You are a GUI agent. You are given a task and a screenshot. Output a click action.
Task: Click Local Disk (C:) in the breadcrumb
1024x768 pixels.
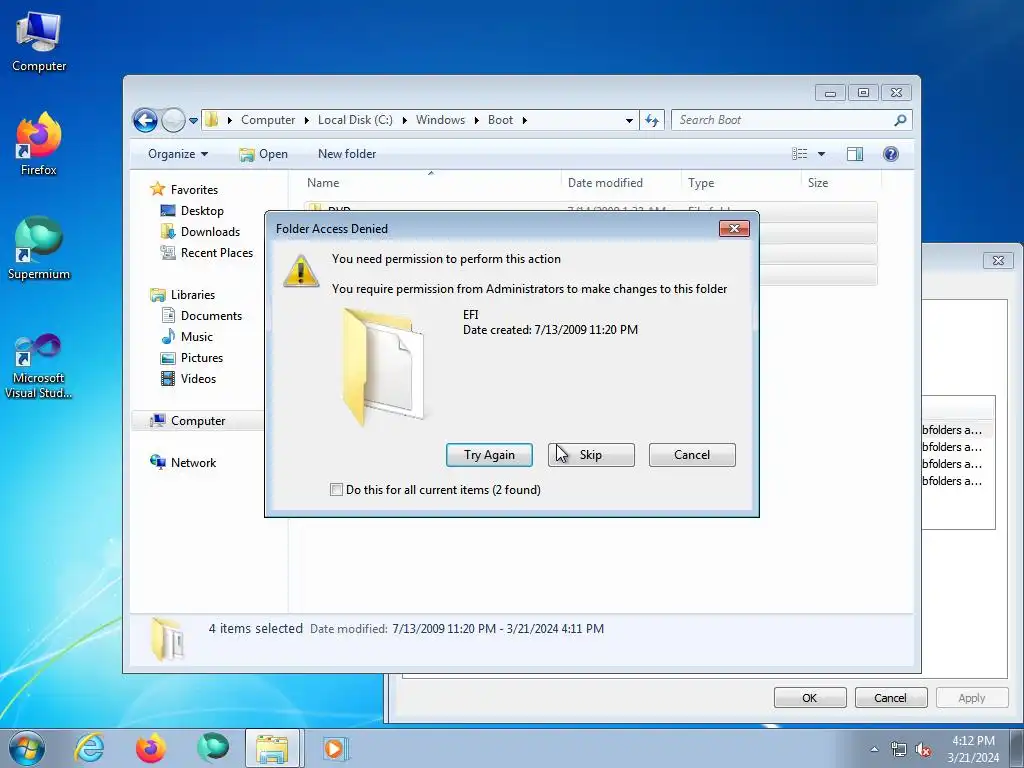coord(355,120)
